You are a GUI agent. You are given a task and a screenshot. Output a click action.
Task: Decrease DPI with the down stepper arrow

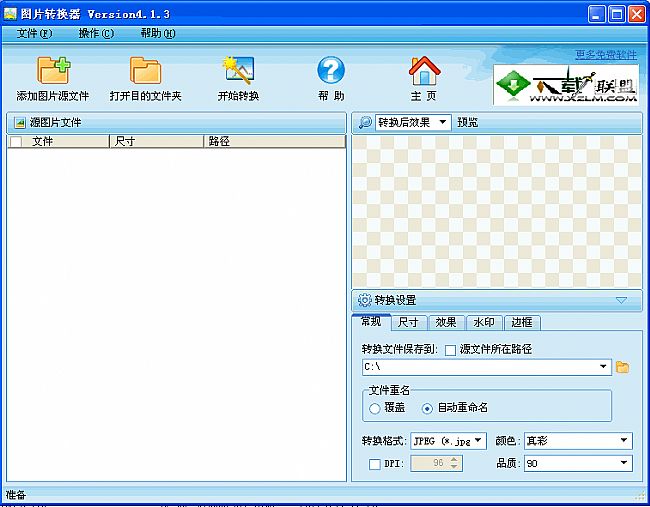point(454,467)
